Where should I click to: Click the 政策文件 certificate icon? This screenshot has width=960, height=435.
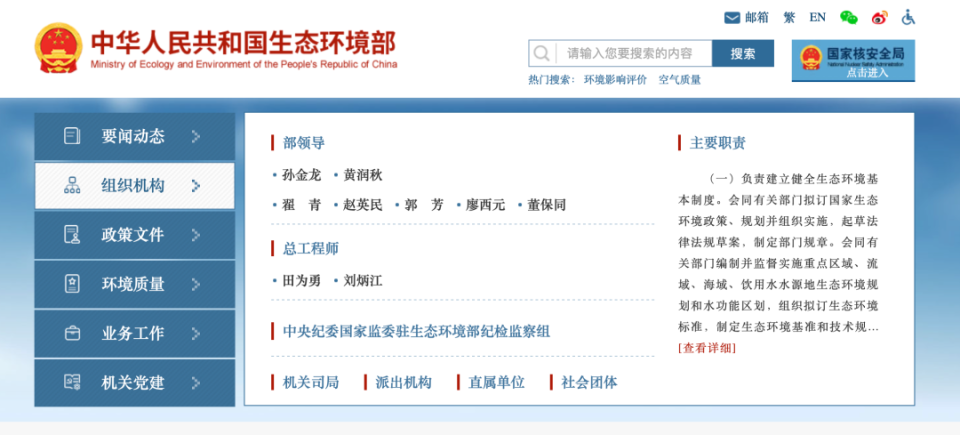pyautogui.click(x=72, y=235)
